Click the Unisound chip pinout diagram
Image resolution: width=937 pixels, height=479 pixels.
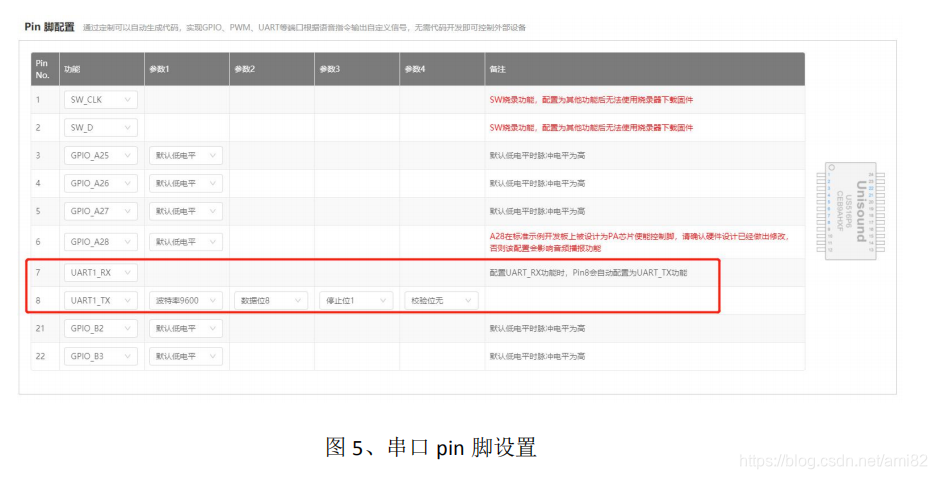pos(851,211)
